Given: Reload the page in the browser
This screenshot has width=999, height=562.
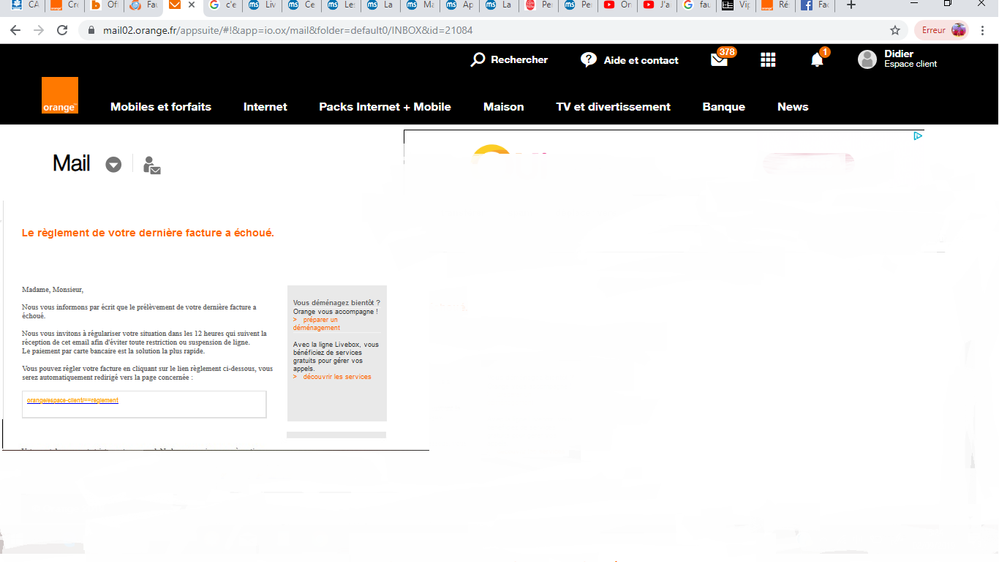Looking at the screenshot, I should 62,30.
